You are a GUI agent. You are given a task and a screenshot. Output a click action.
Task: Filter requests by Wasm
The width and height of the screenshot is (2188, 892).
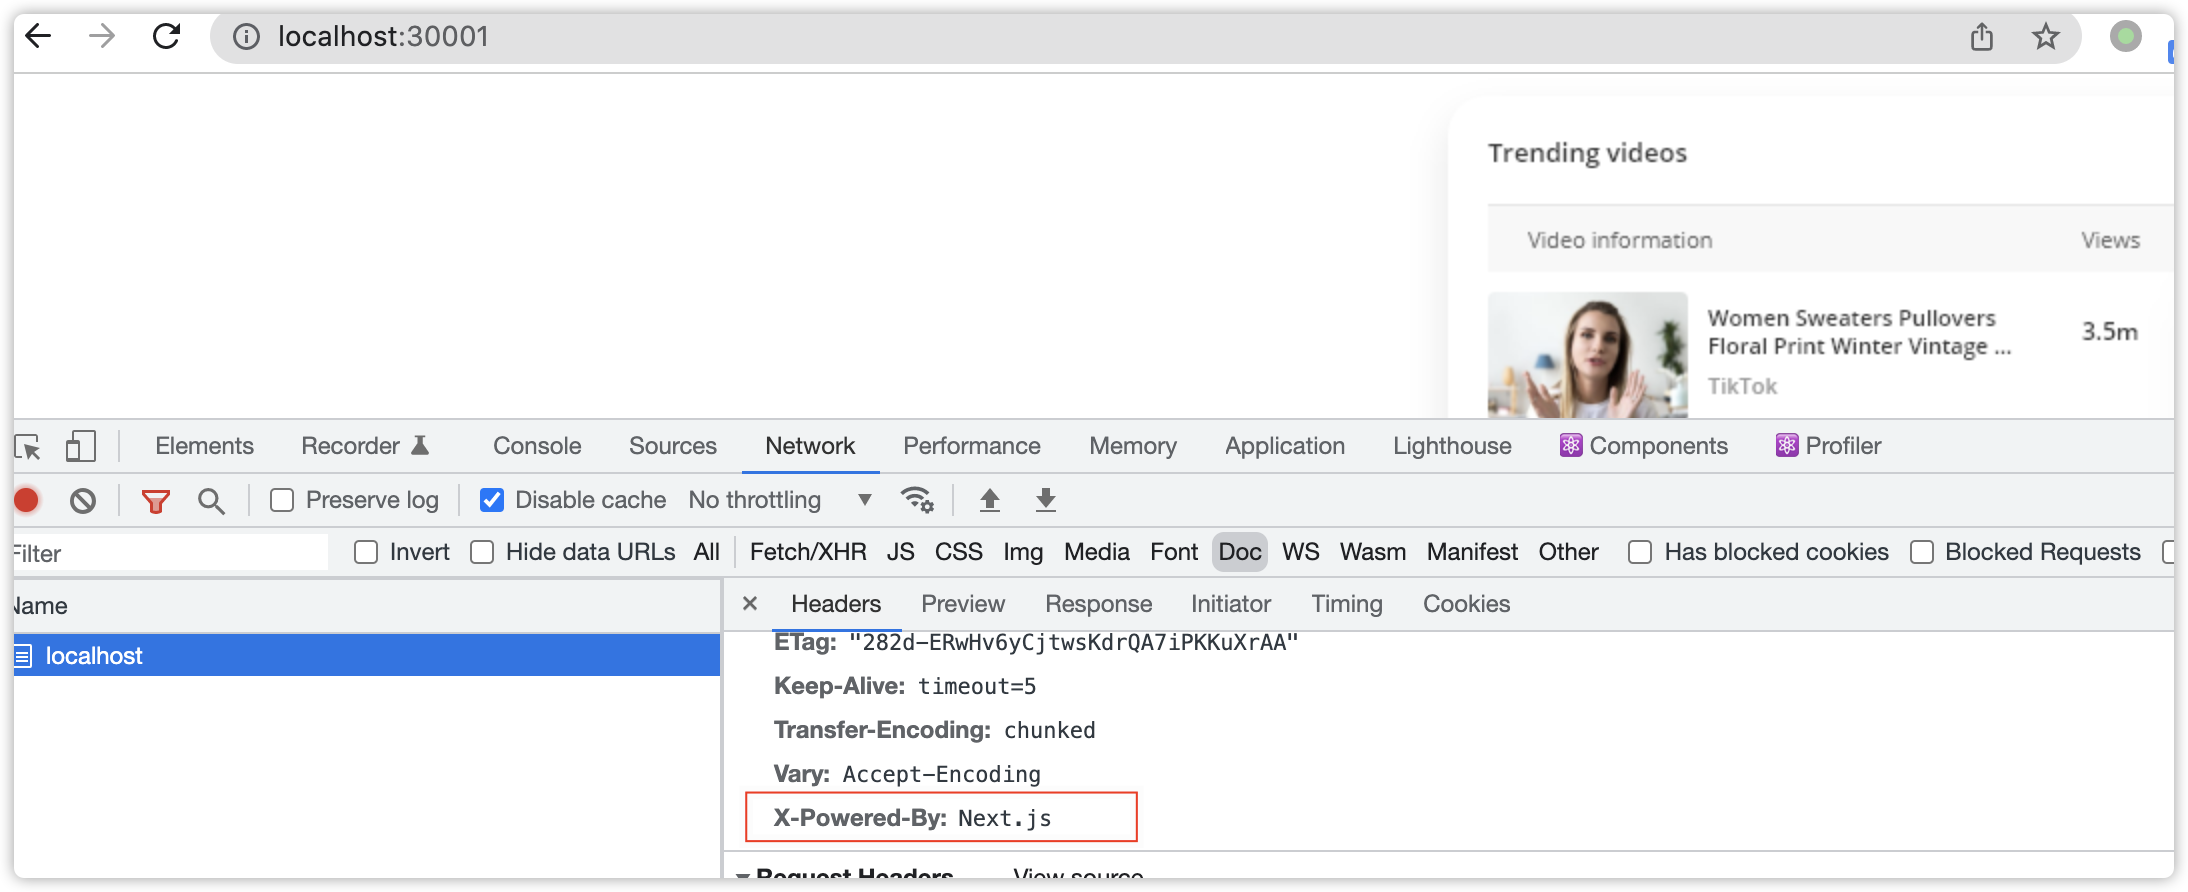tap(1373, 552)
